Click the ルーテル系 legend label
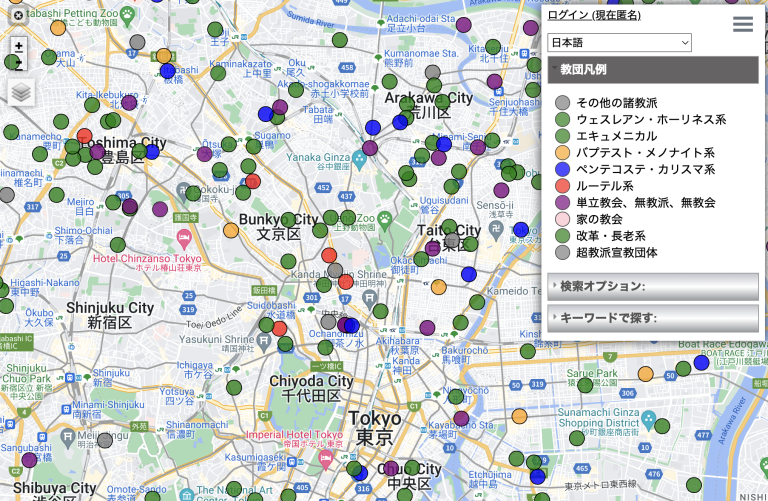This screenshot has width=768, height=501. tap(604, 186)
